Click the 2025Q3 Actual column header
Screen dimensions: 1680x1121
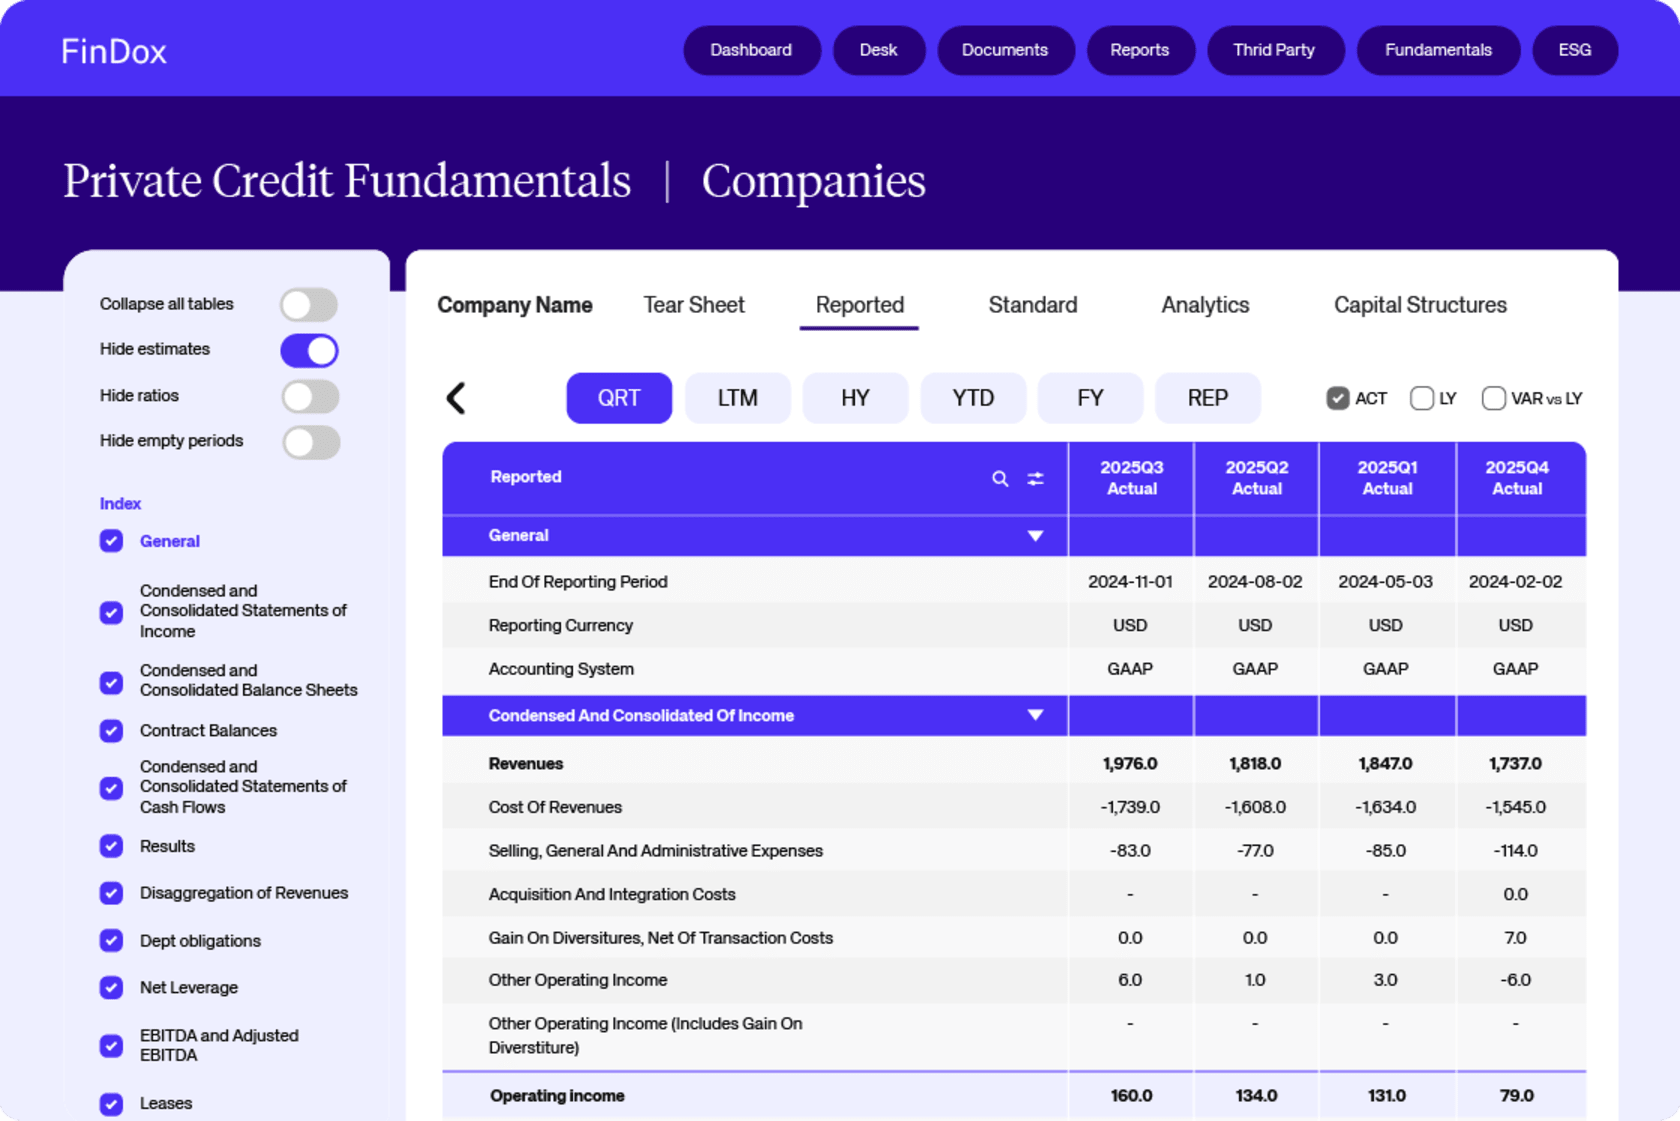click(x=1131, y=478)
